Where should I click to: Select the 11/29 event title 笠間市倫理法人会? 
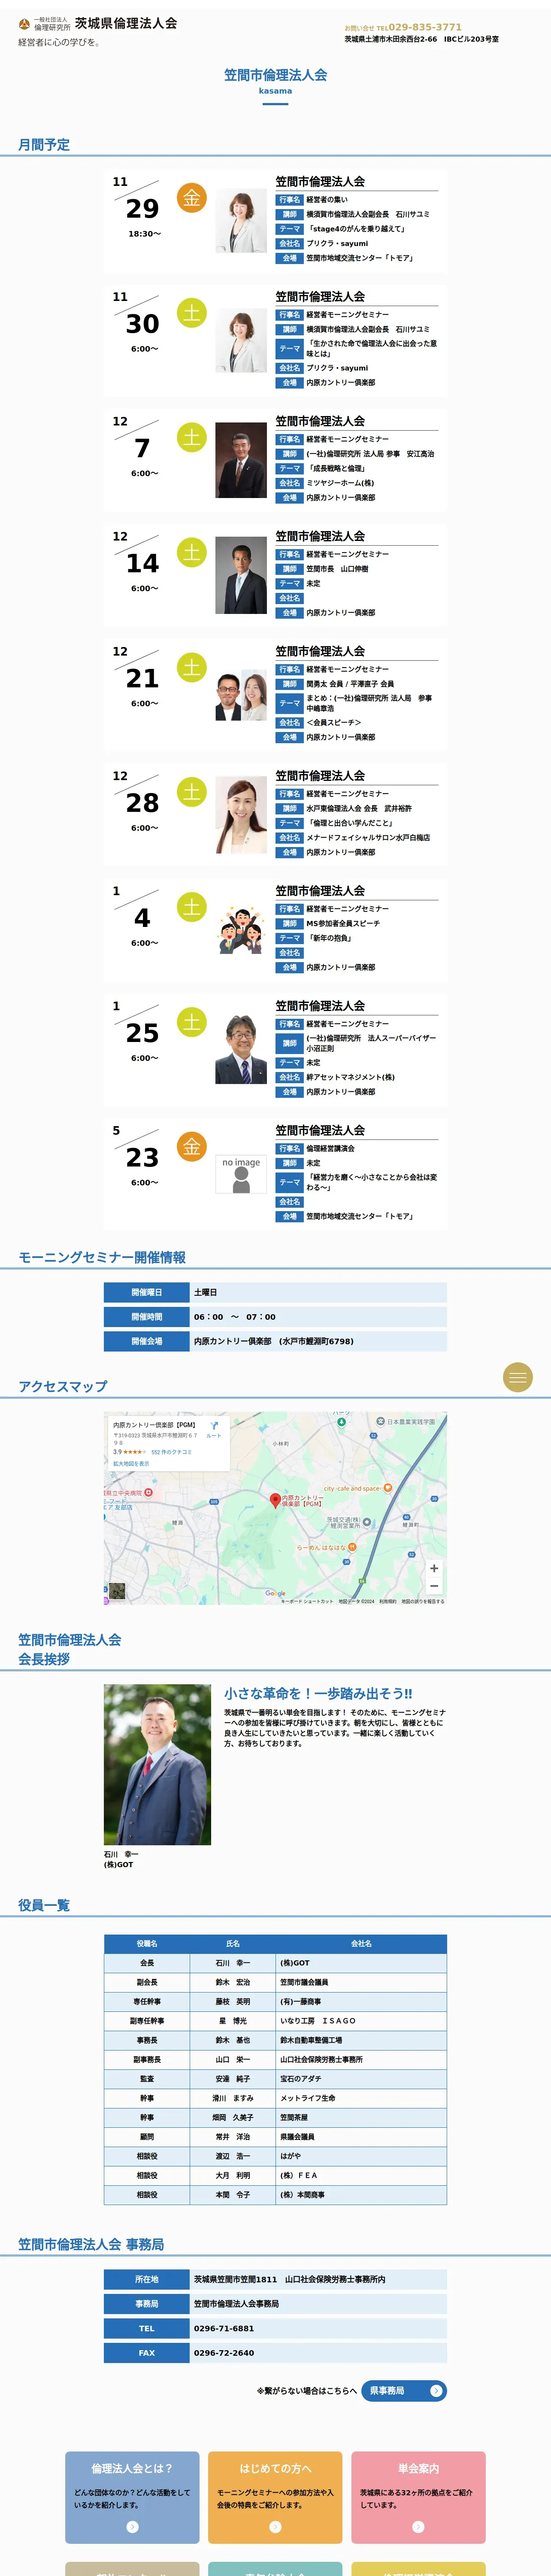[320, 182]
